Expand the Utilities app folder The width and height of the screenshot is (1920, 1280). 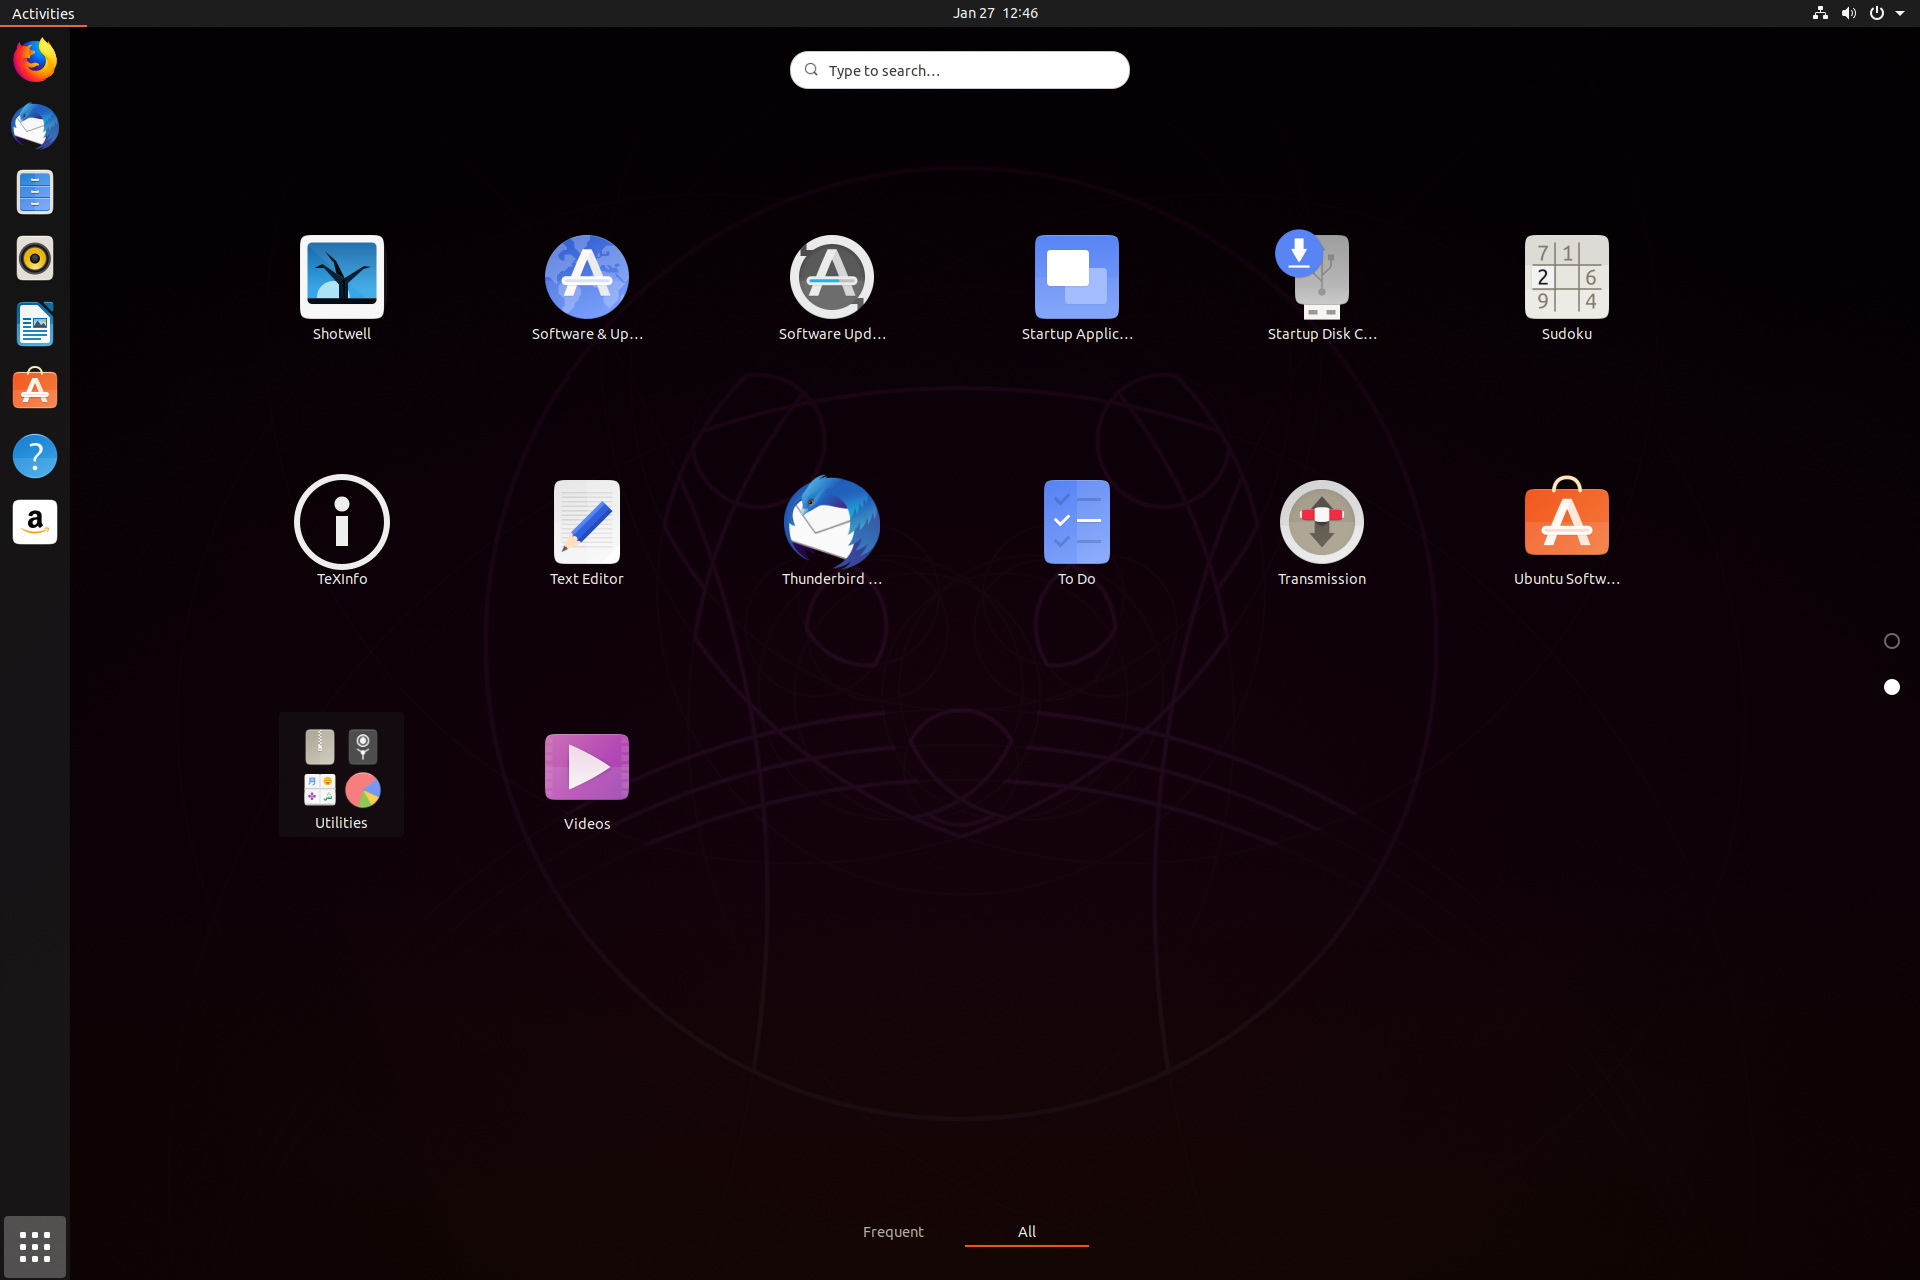click(x=341, y=773)
